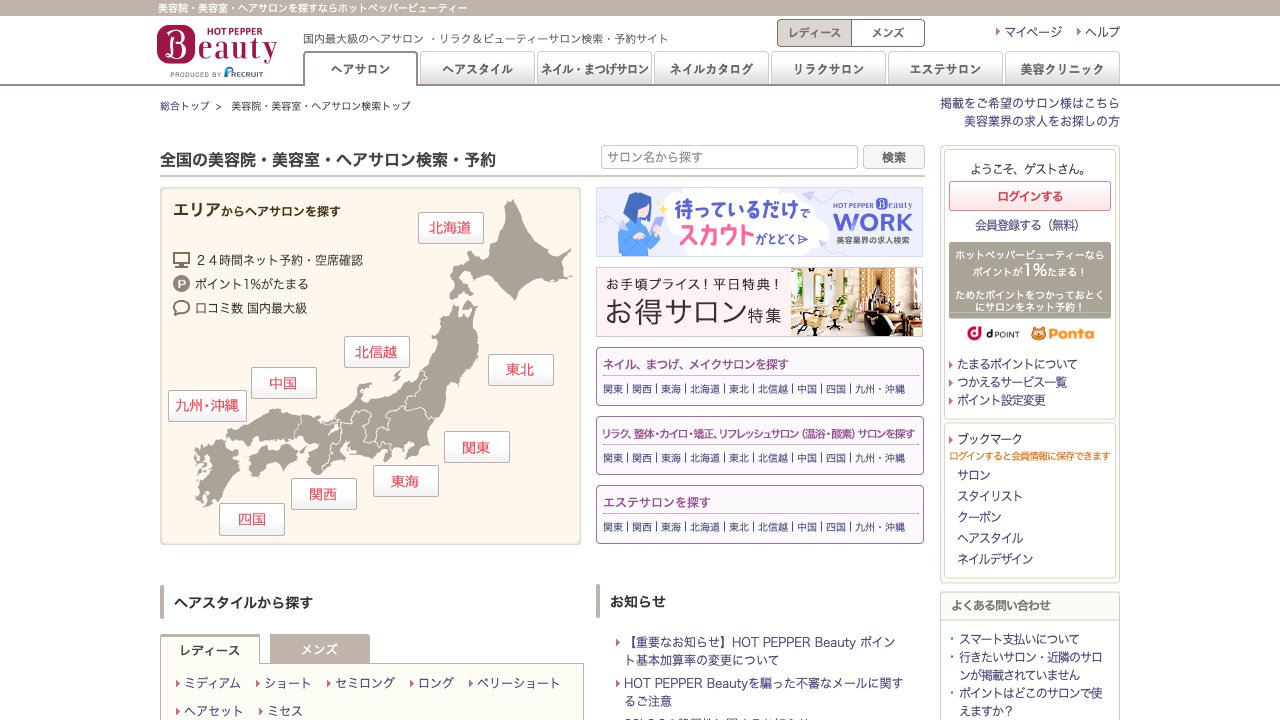
Task: Choose 関東 region on the map
Action: coord(476,447)
